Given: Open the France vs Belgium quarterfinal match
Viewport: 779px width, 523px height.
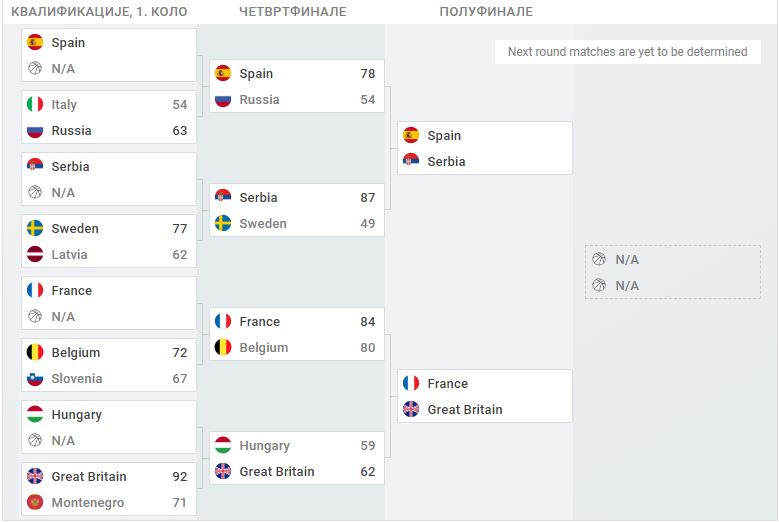Looking at the screenshot, I should [297, 334].
